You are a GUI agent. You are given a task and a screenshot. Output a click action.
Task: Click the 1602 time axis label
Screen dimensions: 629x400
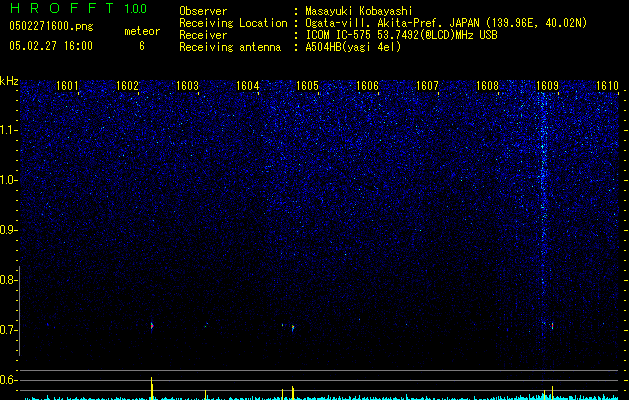click(x=127, y=86)
